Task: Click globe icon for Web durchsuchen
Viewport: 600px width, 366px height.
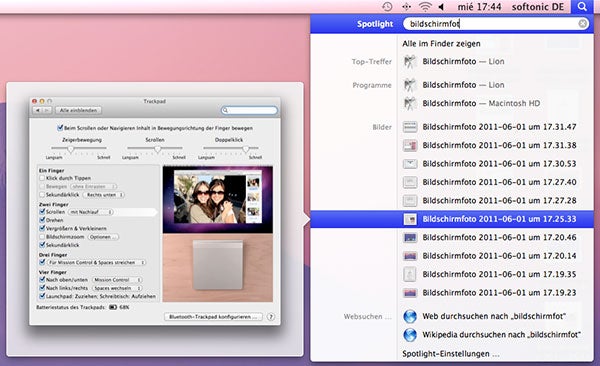Action: [410, 316]
